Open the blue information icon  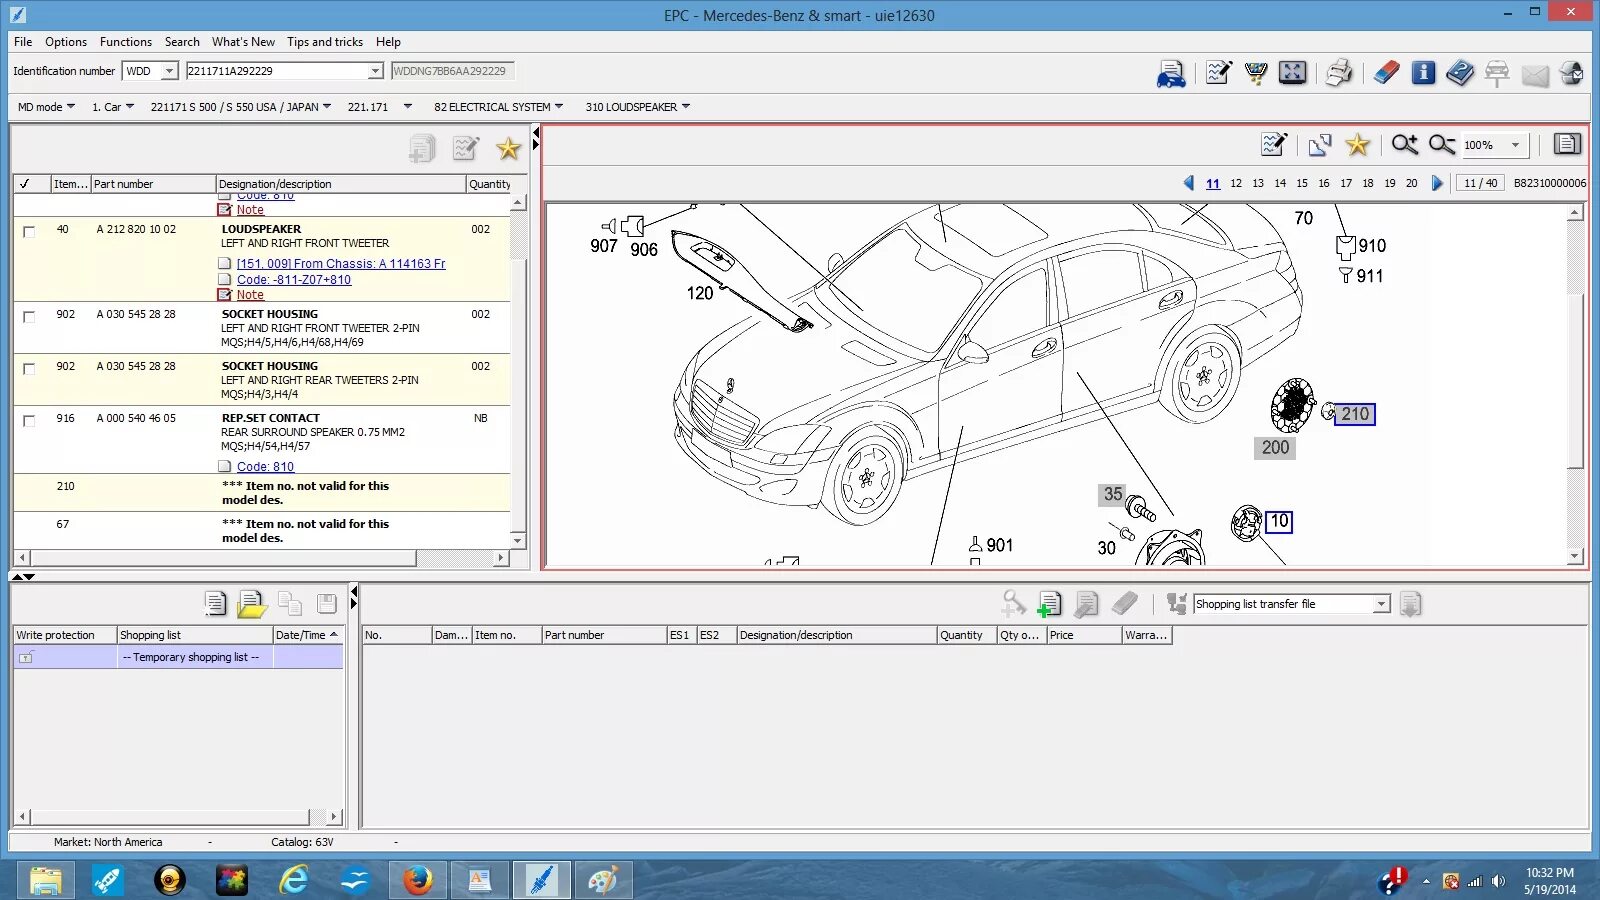pos(1423,72)
